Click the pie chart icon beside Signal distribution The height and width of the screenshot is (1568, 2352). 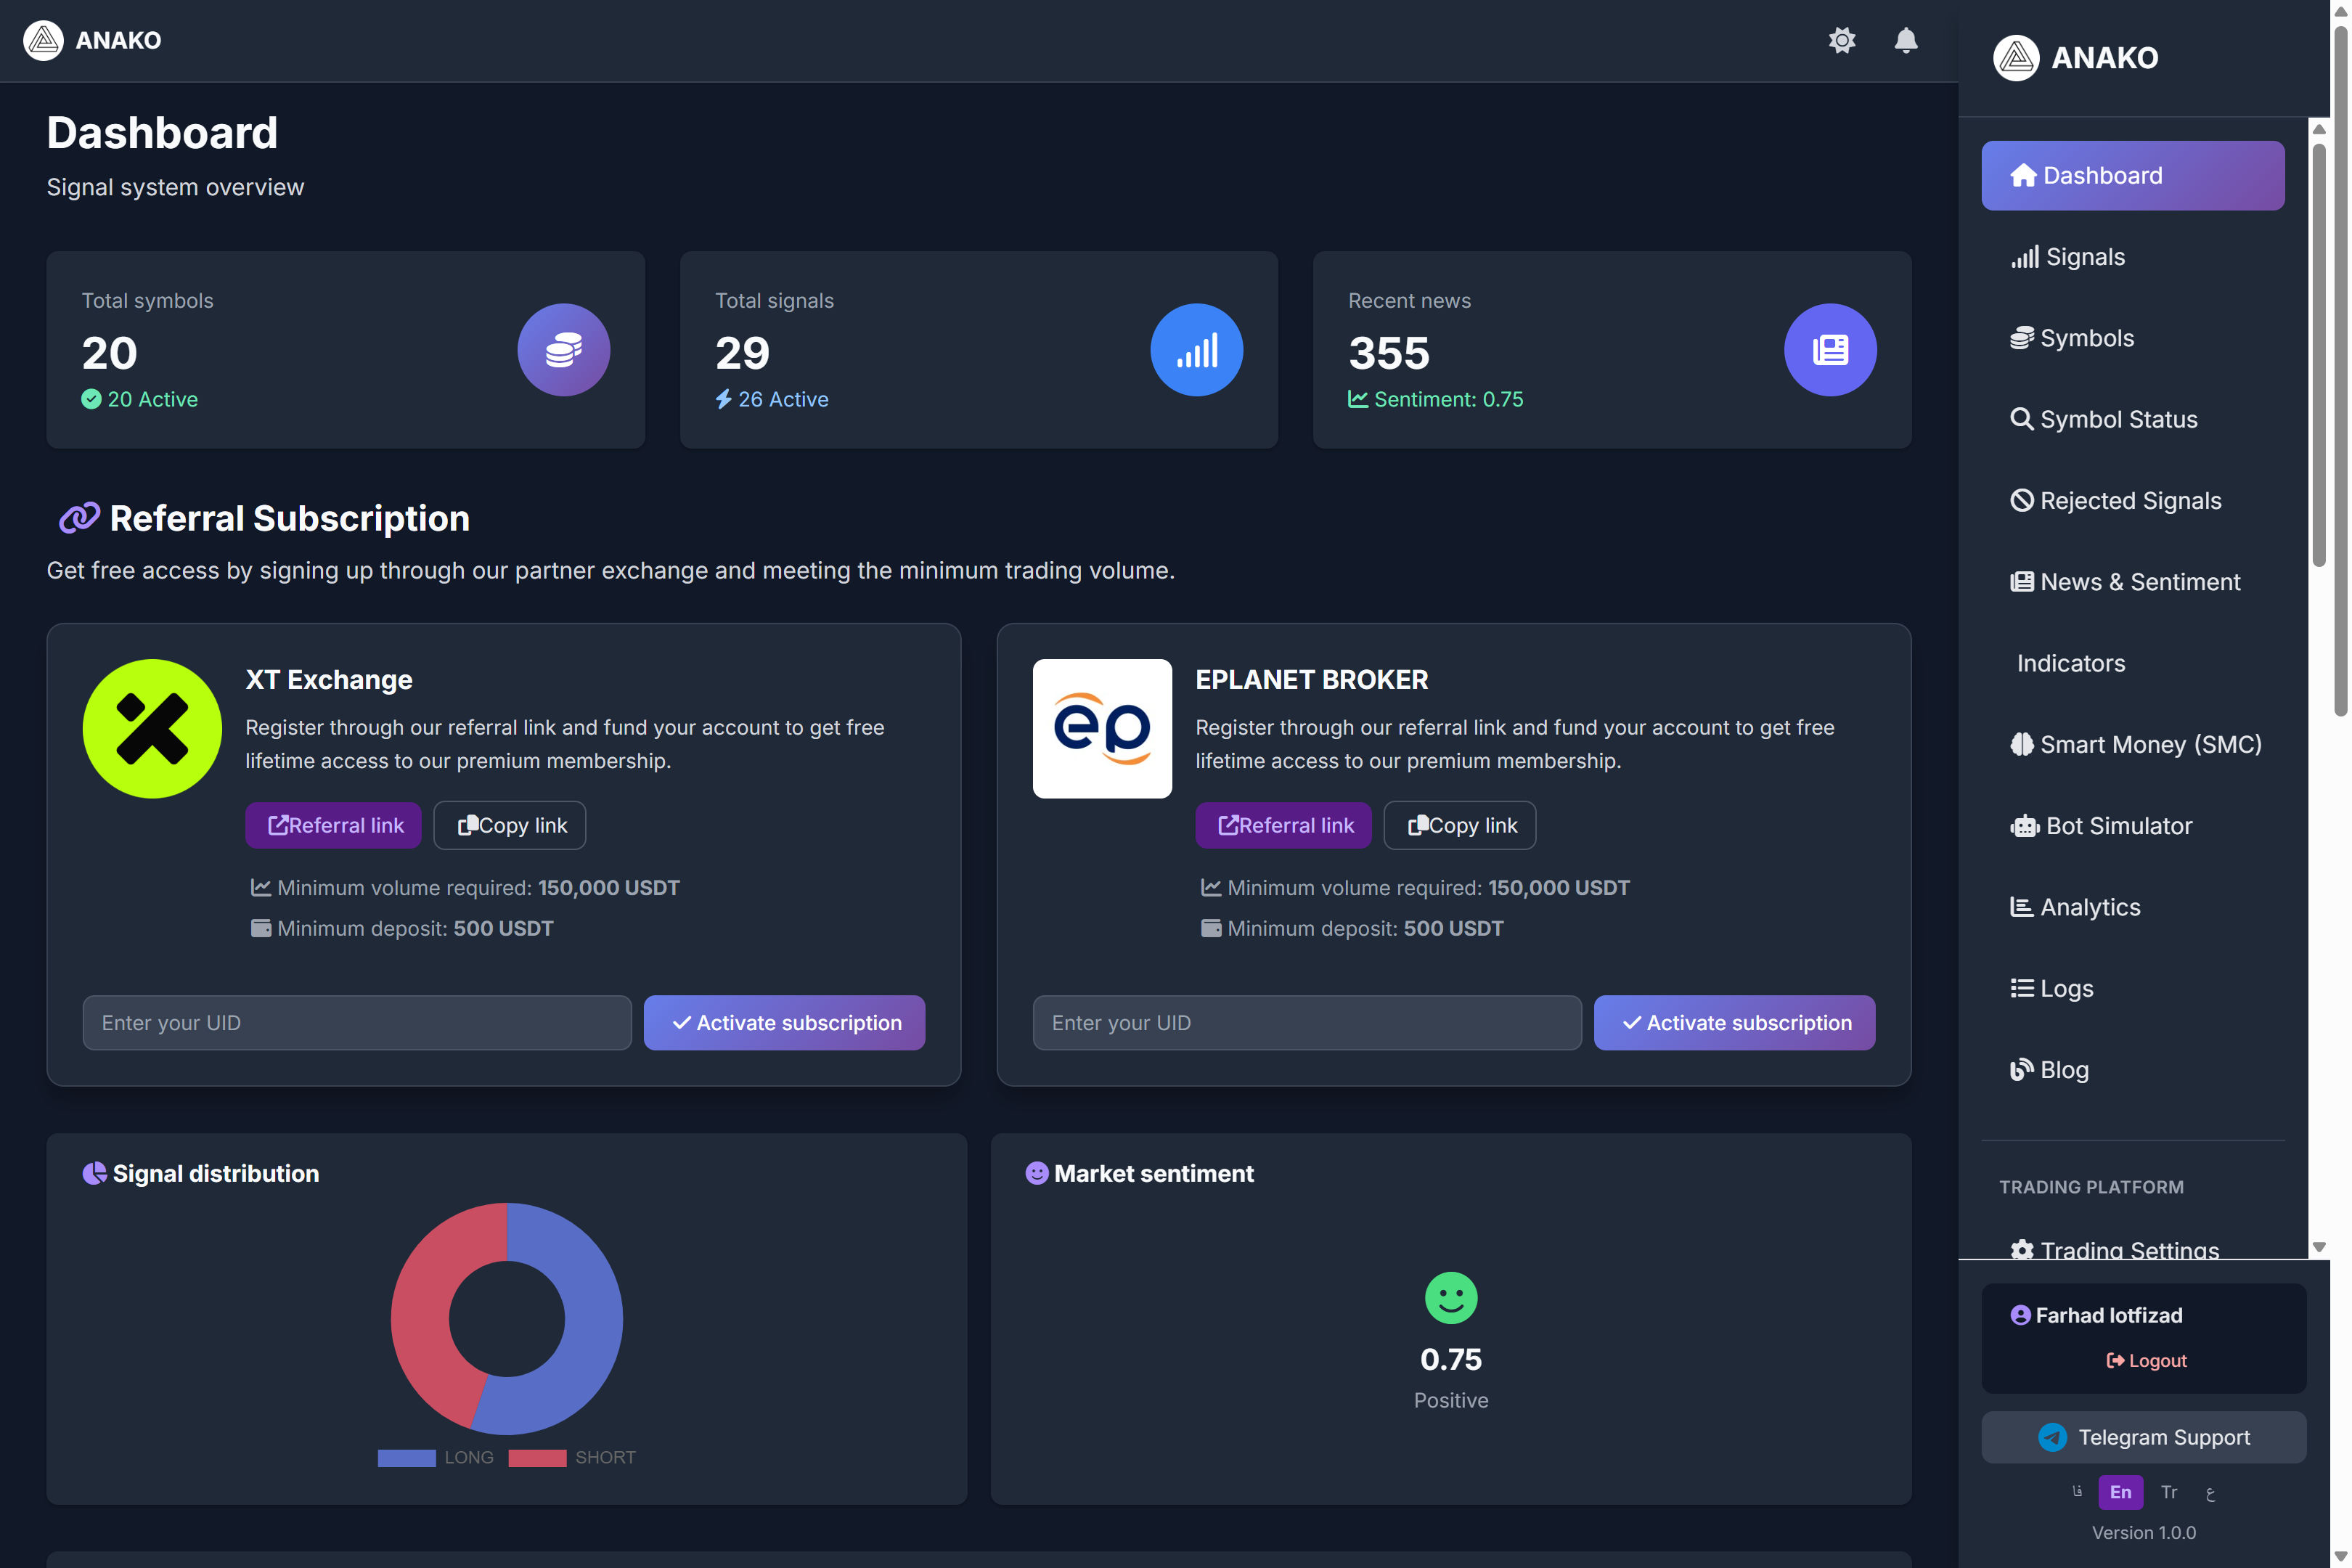pyautogui.click(x=94, y=1173)
